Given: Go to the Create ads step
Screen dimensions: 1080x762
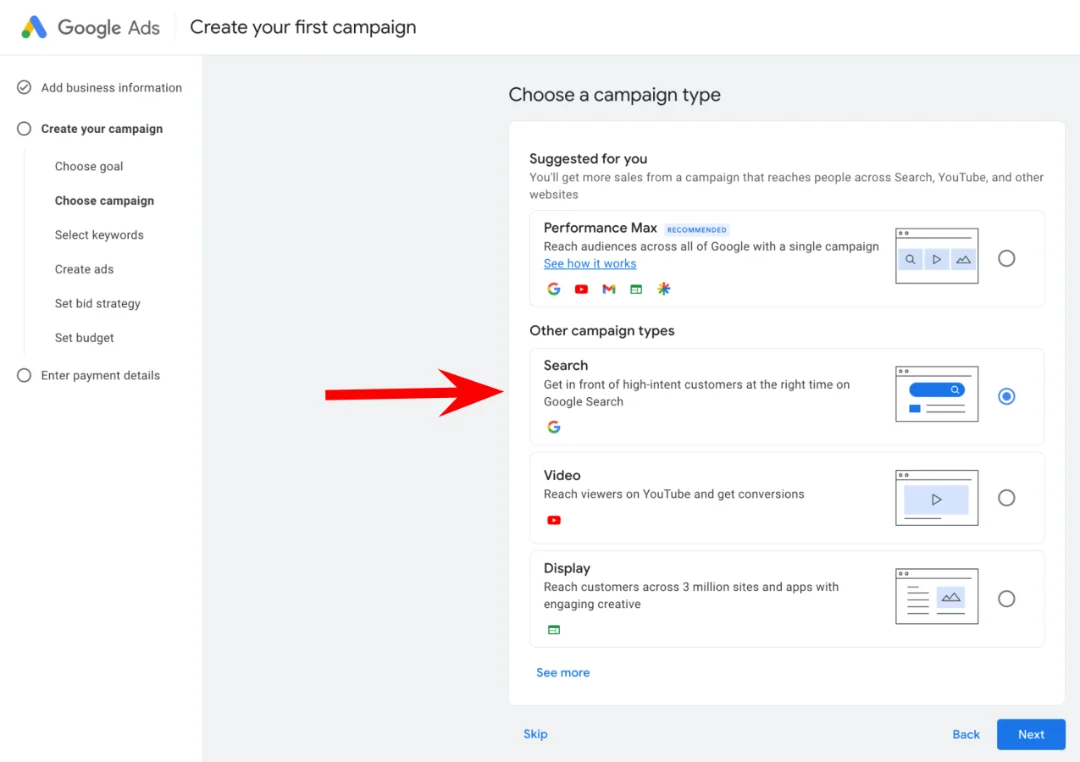Looking at the screenshot, I should tap(84, 269).
